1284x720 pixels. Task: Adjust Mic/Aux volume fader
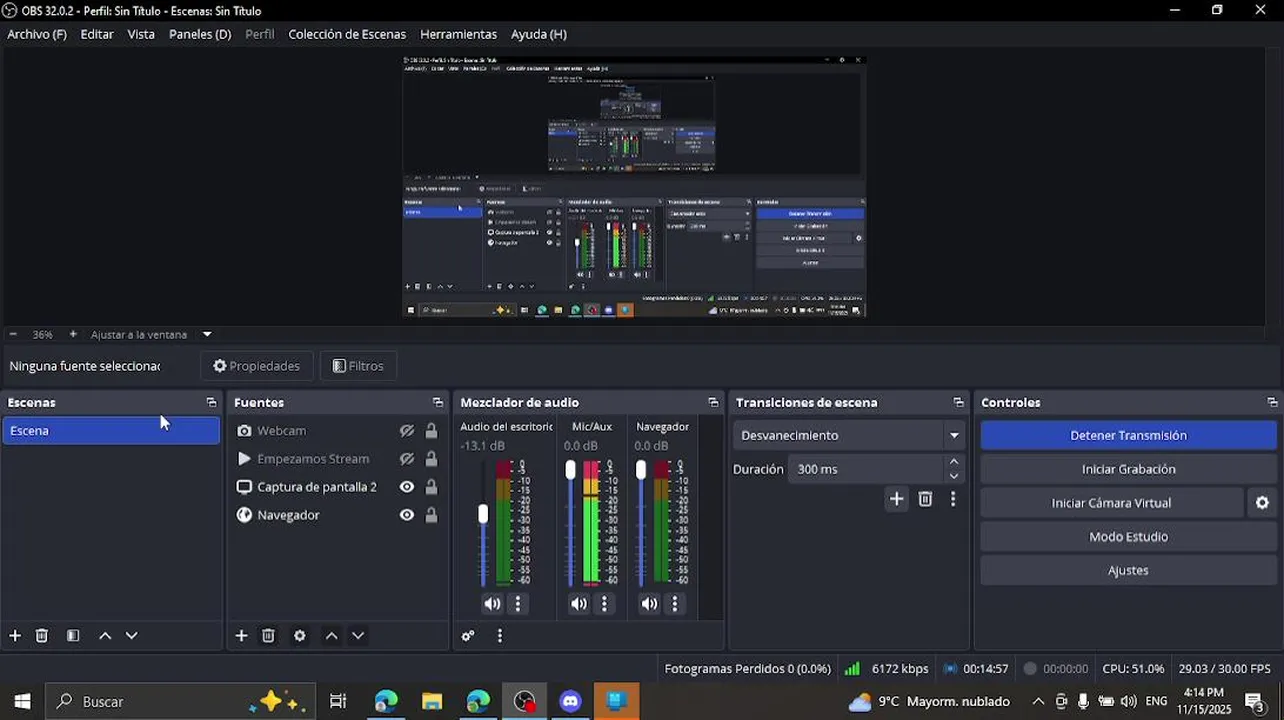pyautogui.click(x=571, y=470)
